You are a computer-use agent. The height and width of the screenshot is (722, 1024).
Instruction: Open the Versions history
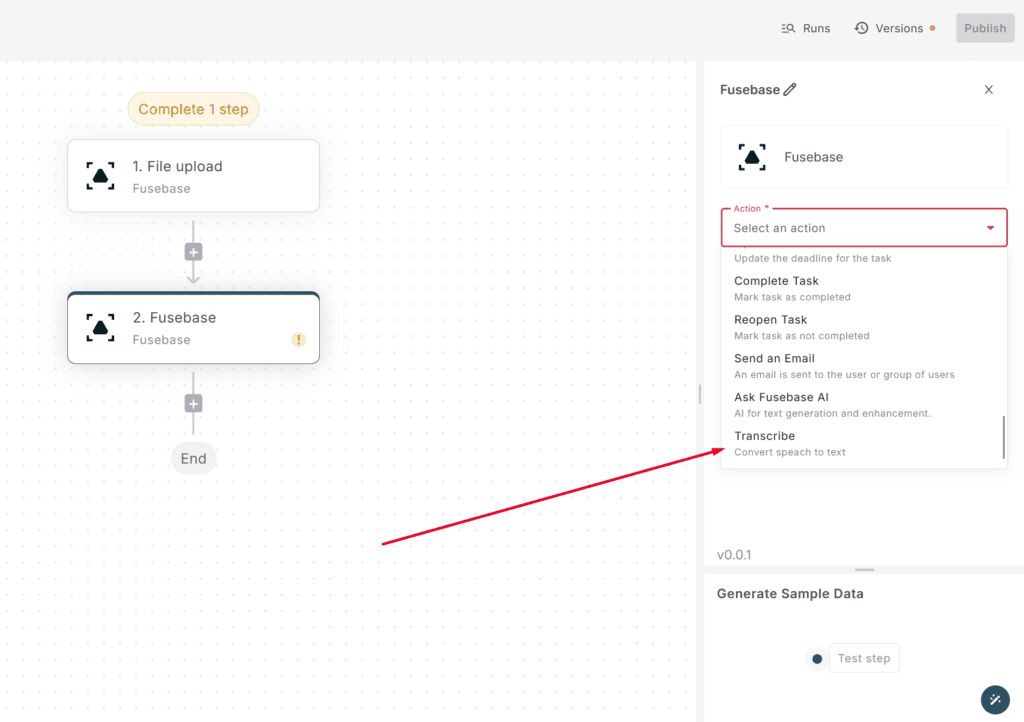click(894, 28)
